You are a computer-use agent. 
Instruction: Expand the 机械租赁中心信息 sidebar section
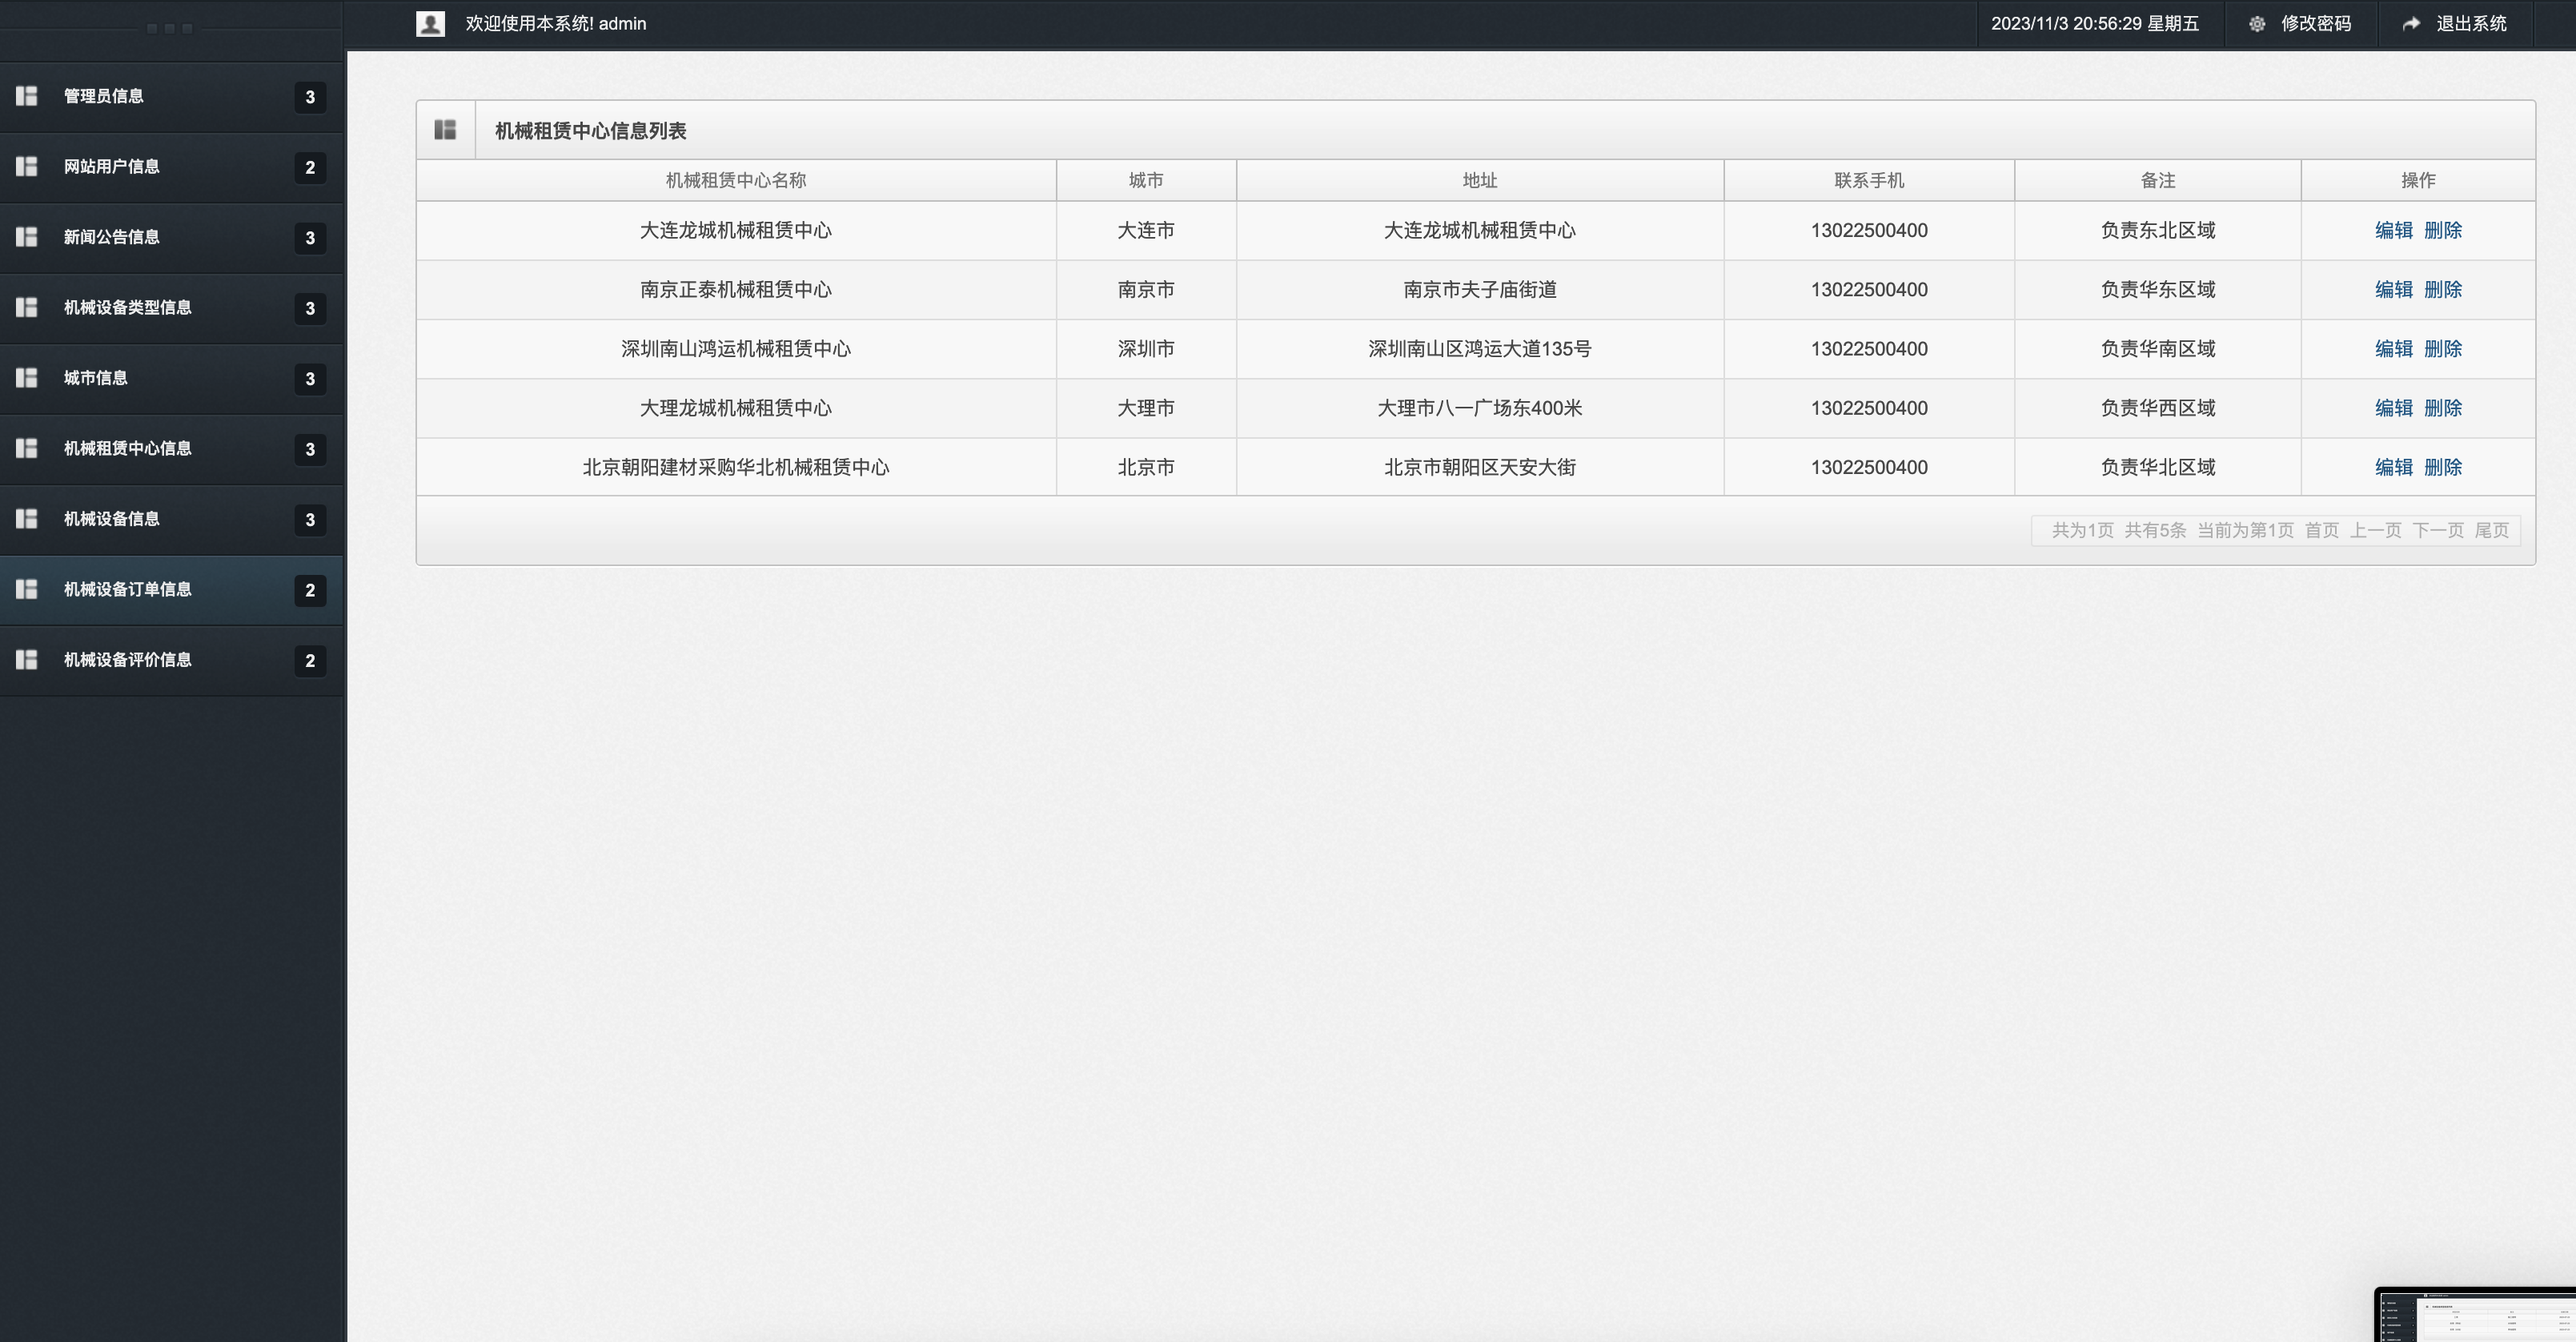point(128,449)
